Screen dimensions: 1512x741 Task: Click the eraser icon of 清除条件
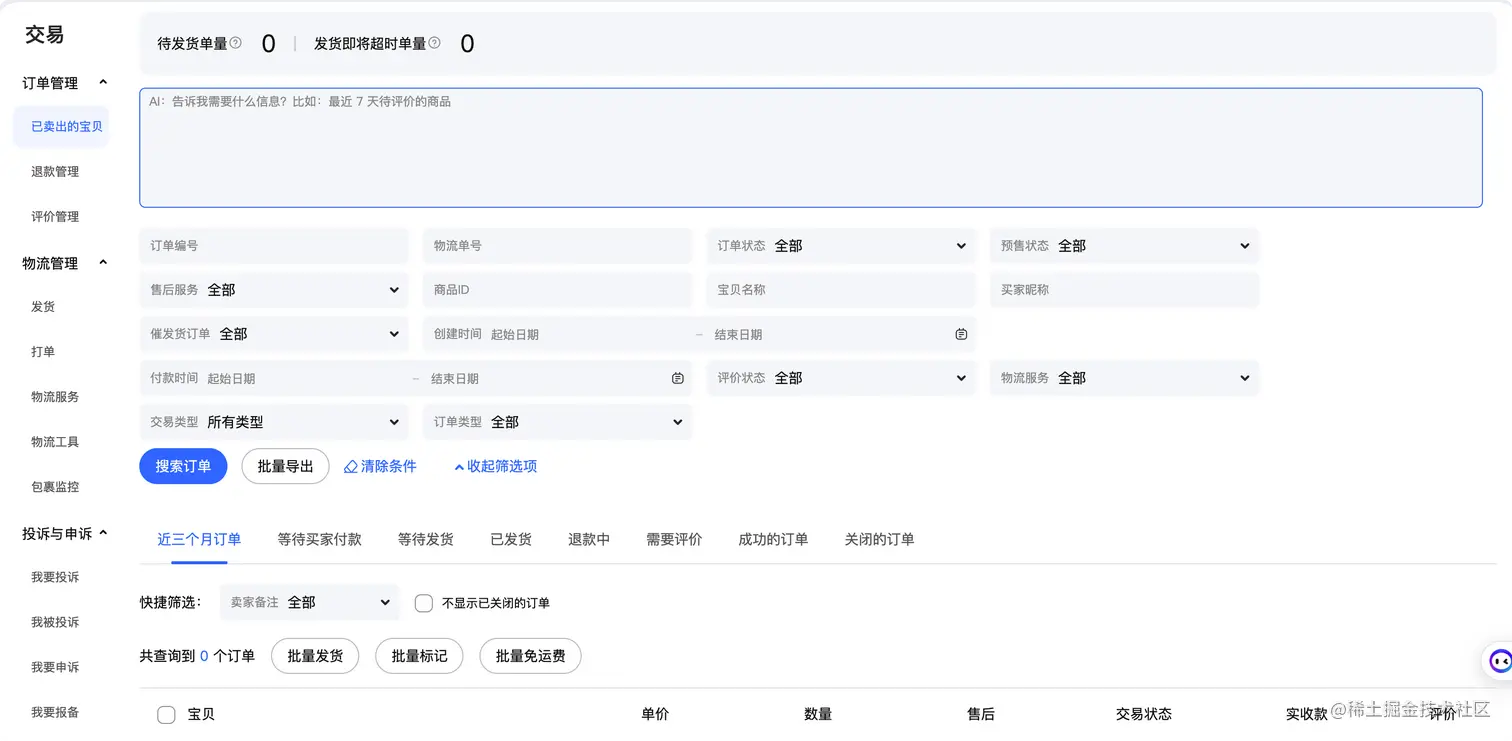(x=350, y=467)
